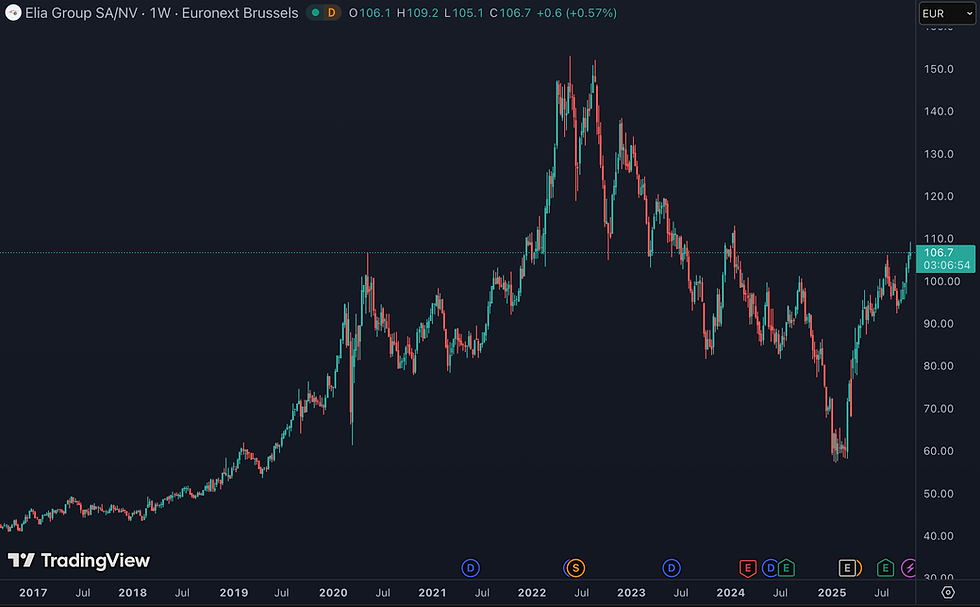Click the 70.00 price axis label
The width and height of the screenshot is (980, 607).
coord(939,409)
